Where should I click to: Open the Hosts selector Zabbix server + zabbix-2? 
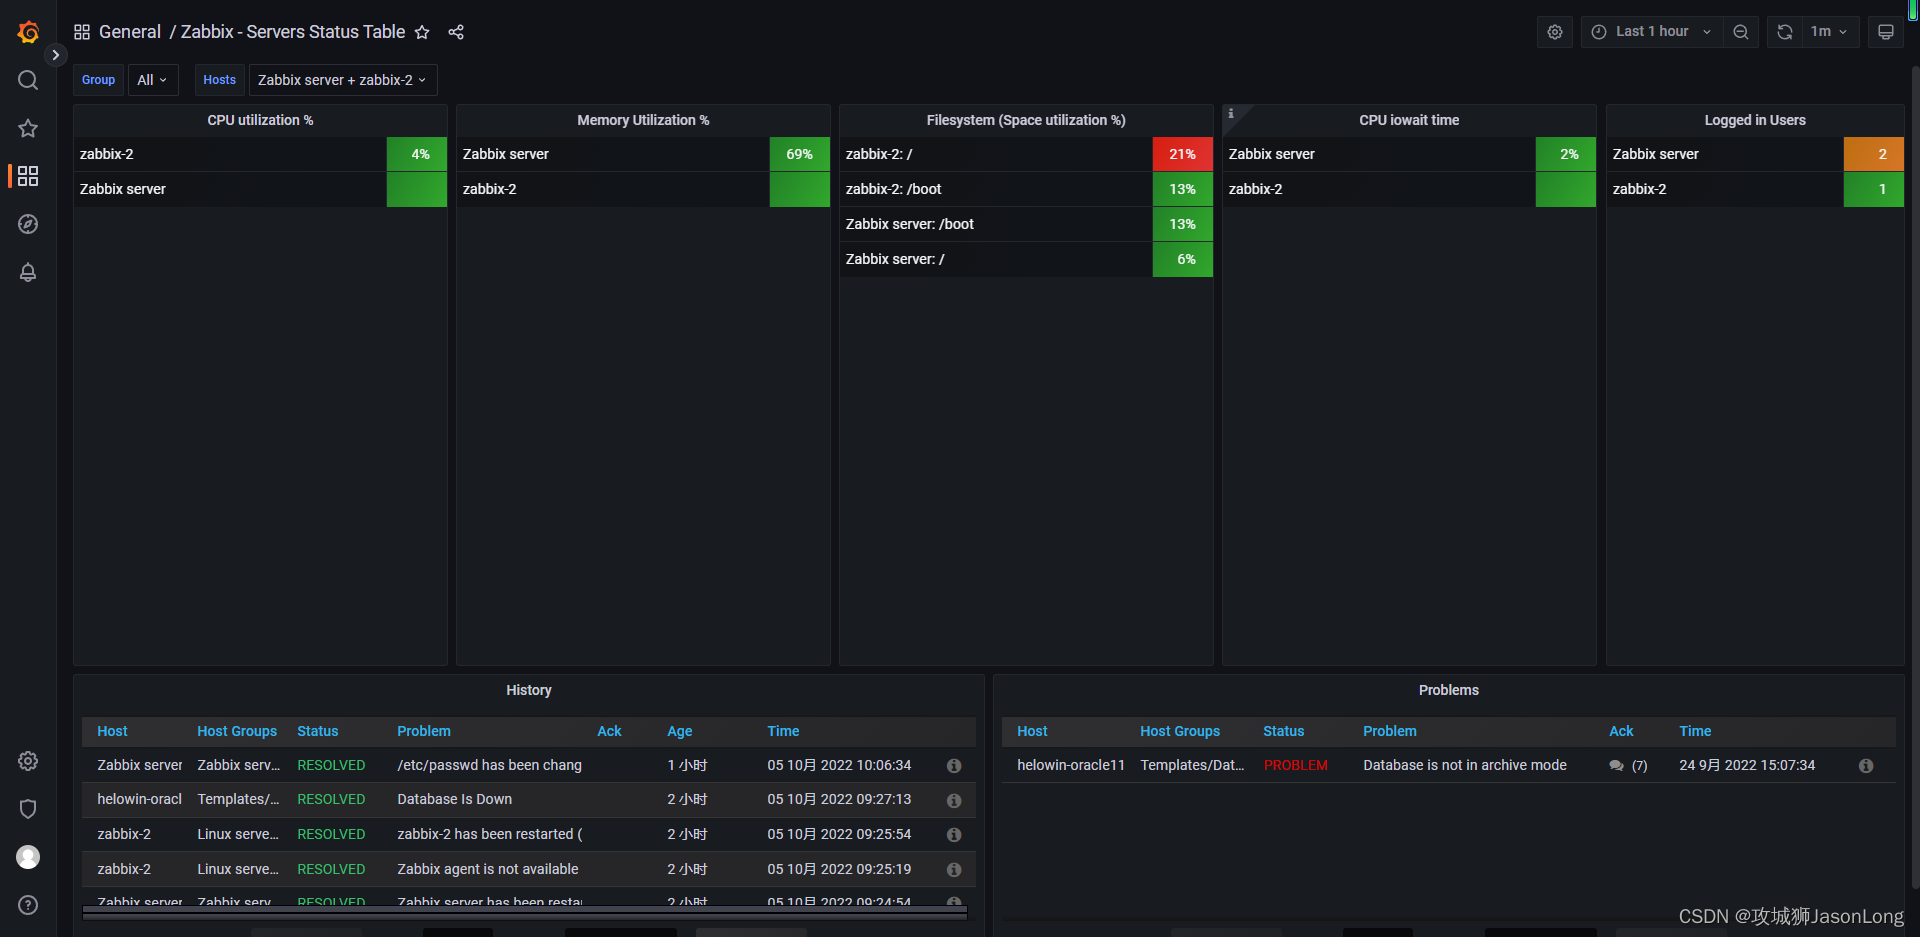pos(342,80)
